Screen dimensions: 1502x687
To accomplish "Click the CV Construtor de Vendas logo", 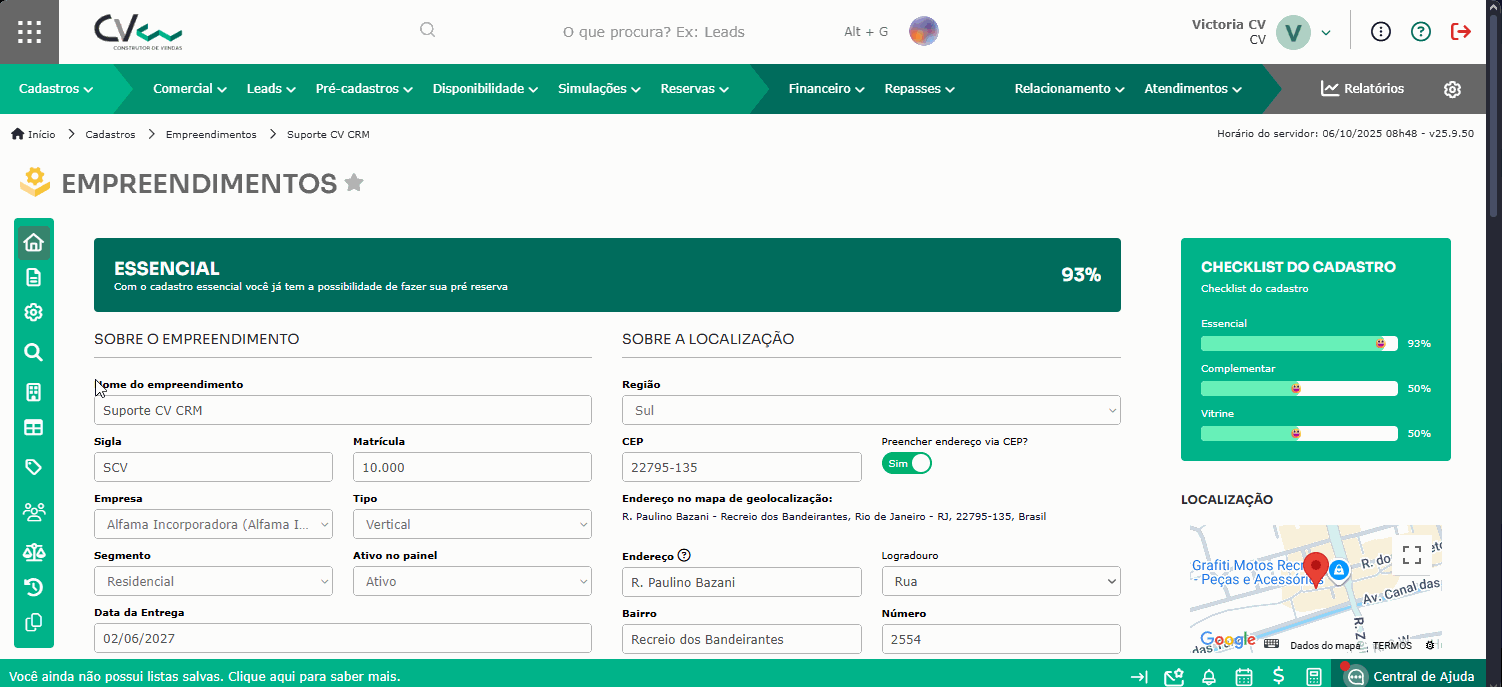I will point(138,32).
